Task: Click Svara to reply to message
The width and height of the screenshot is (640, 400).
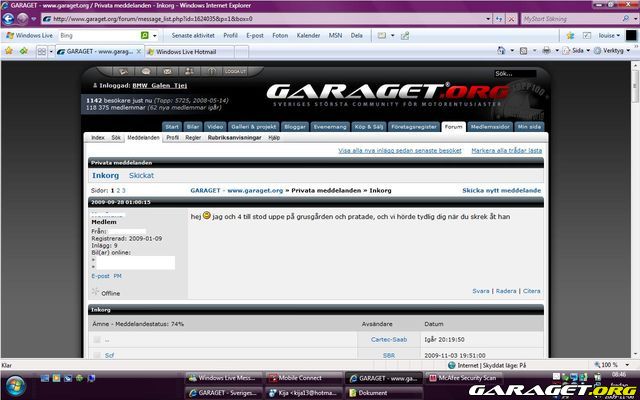Action: [x=480, y=291]
